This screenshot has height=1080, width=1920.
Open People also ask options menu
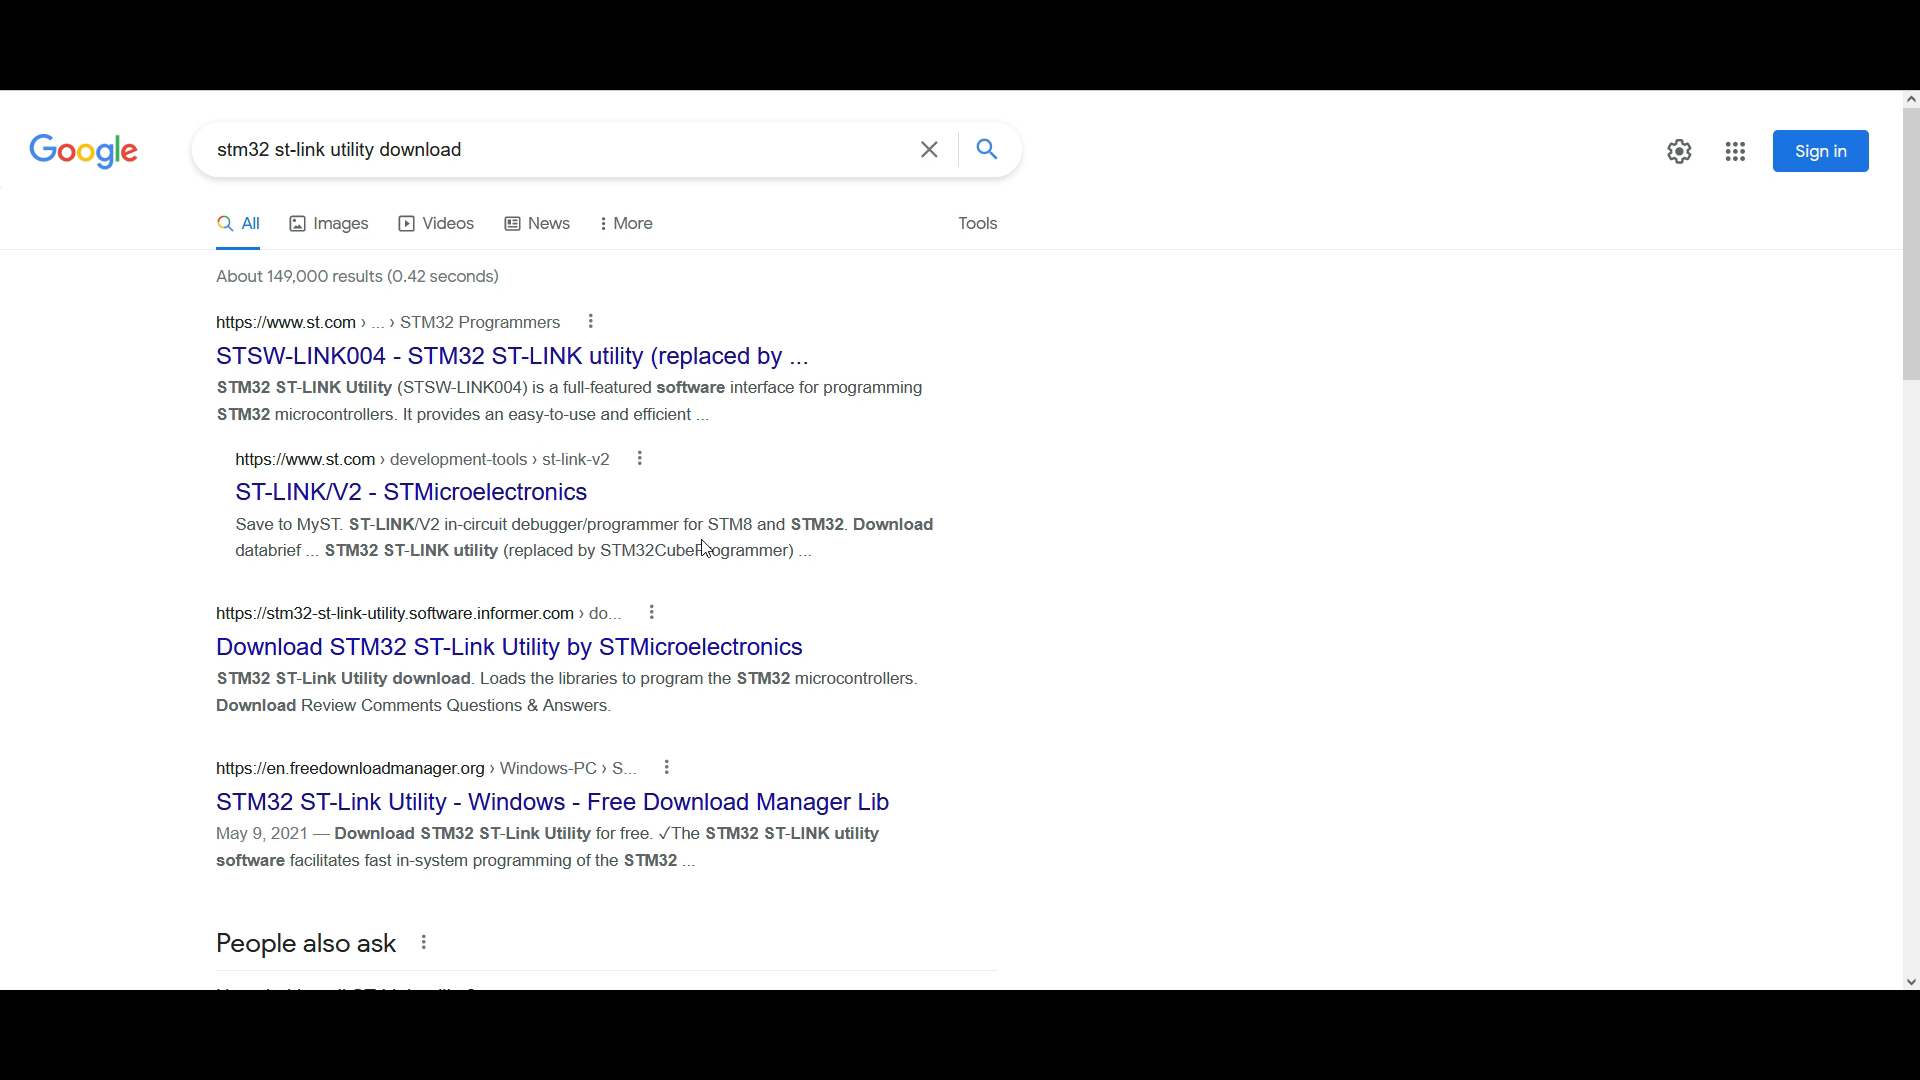[x=424, y=943]
